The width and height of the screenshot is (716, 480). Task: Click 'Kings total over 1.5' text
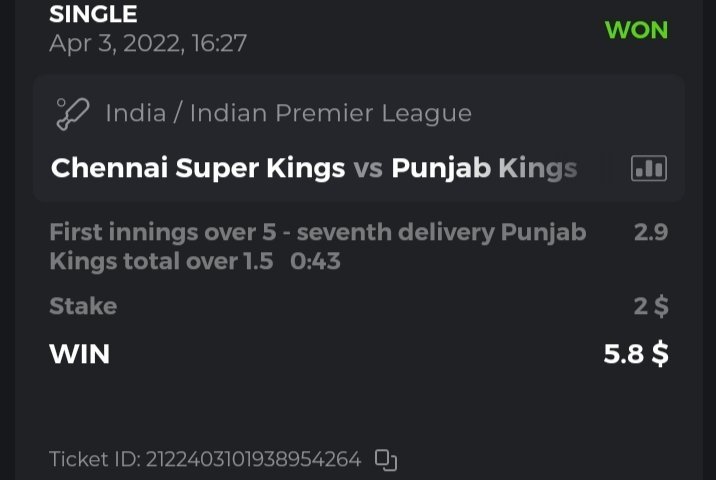point(161,262)
